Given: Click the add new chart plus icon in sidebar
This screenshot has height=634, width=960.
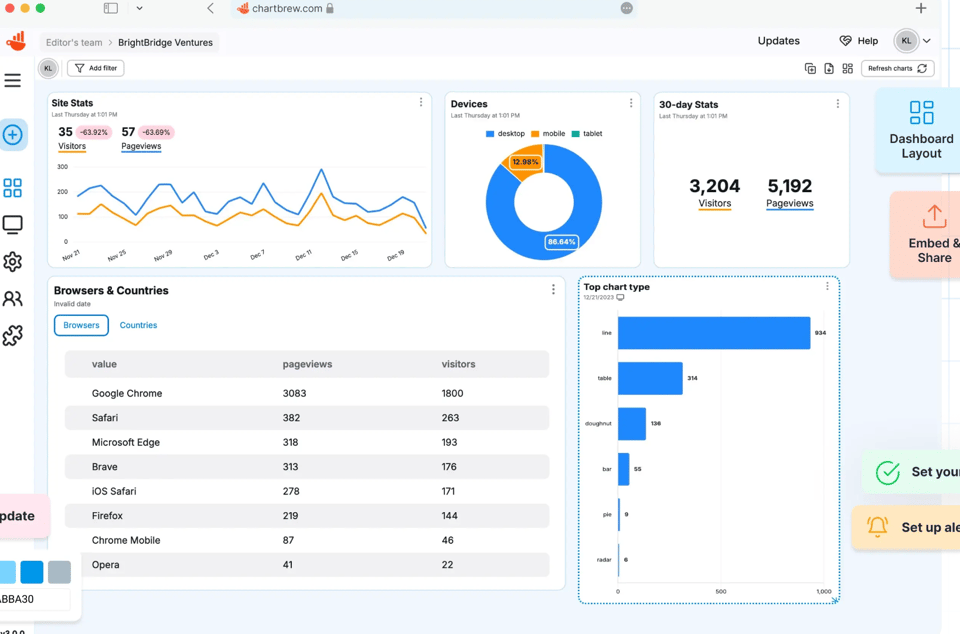Looking at the screenshot, I should pyautogui.click(x=13, y=135).
